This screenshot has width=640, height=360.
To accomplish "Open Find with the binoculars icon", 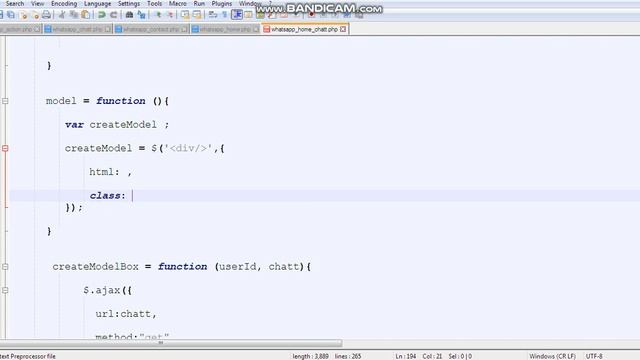I will [129, 15].
